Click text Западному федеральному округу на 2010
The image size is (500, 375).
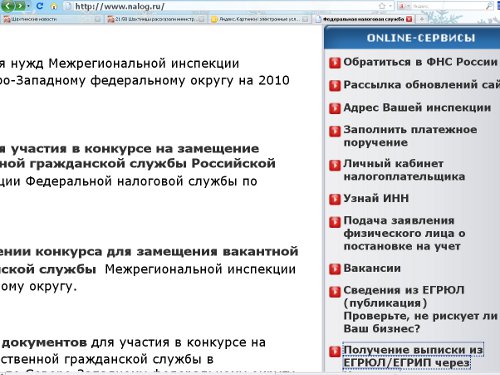[x=152, y=81]
